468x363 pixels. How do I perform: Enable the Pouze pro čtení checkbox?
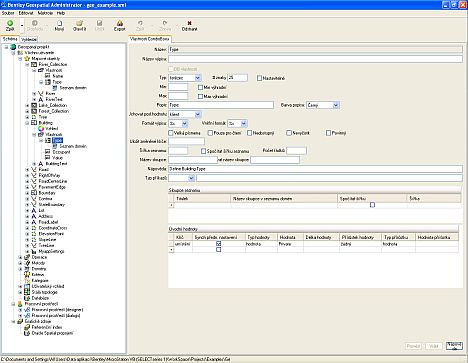point(210,133)
